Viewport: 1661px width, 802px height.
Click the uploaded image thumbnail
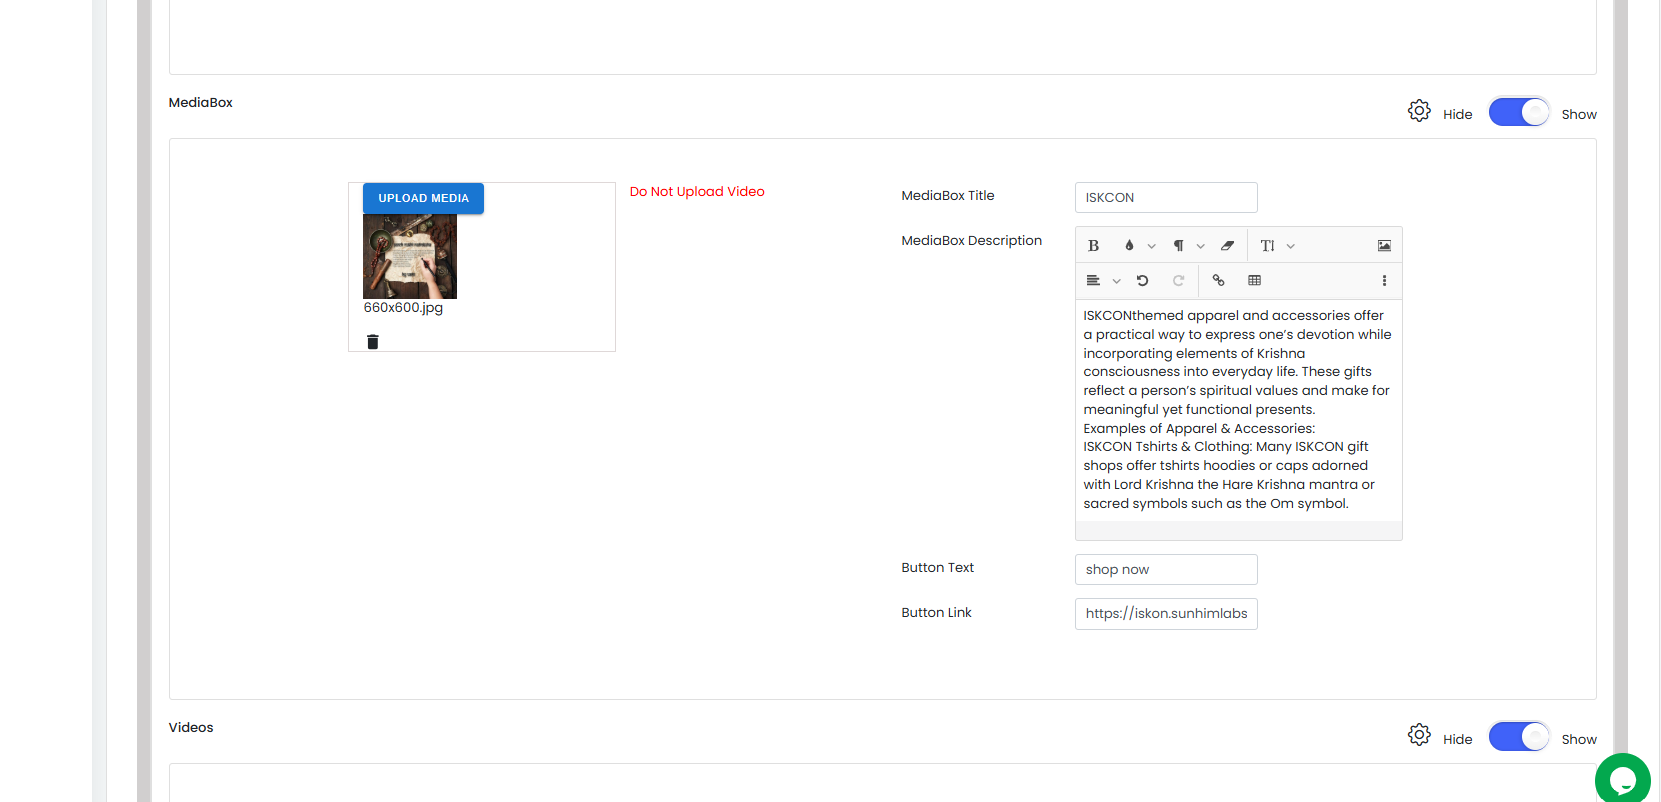click(410, 256)
